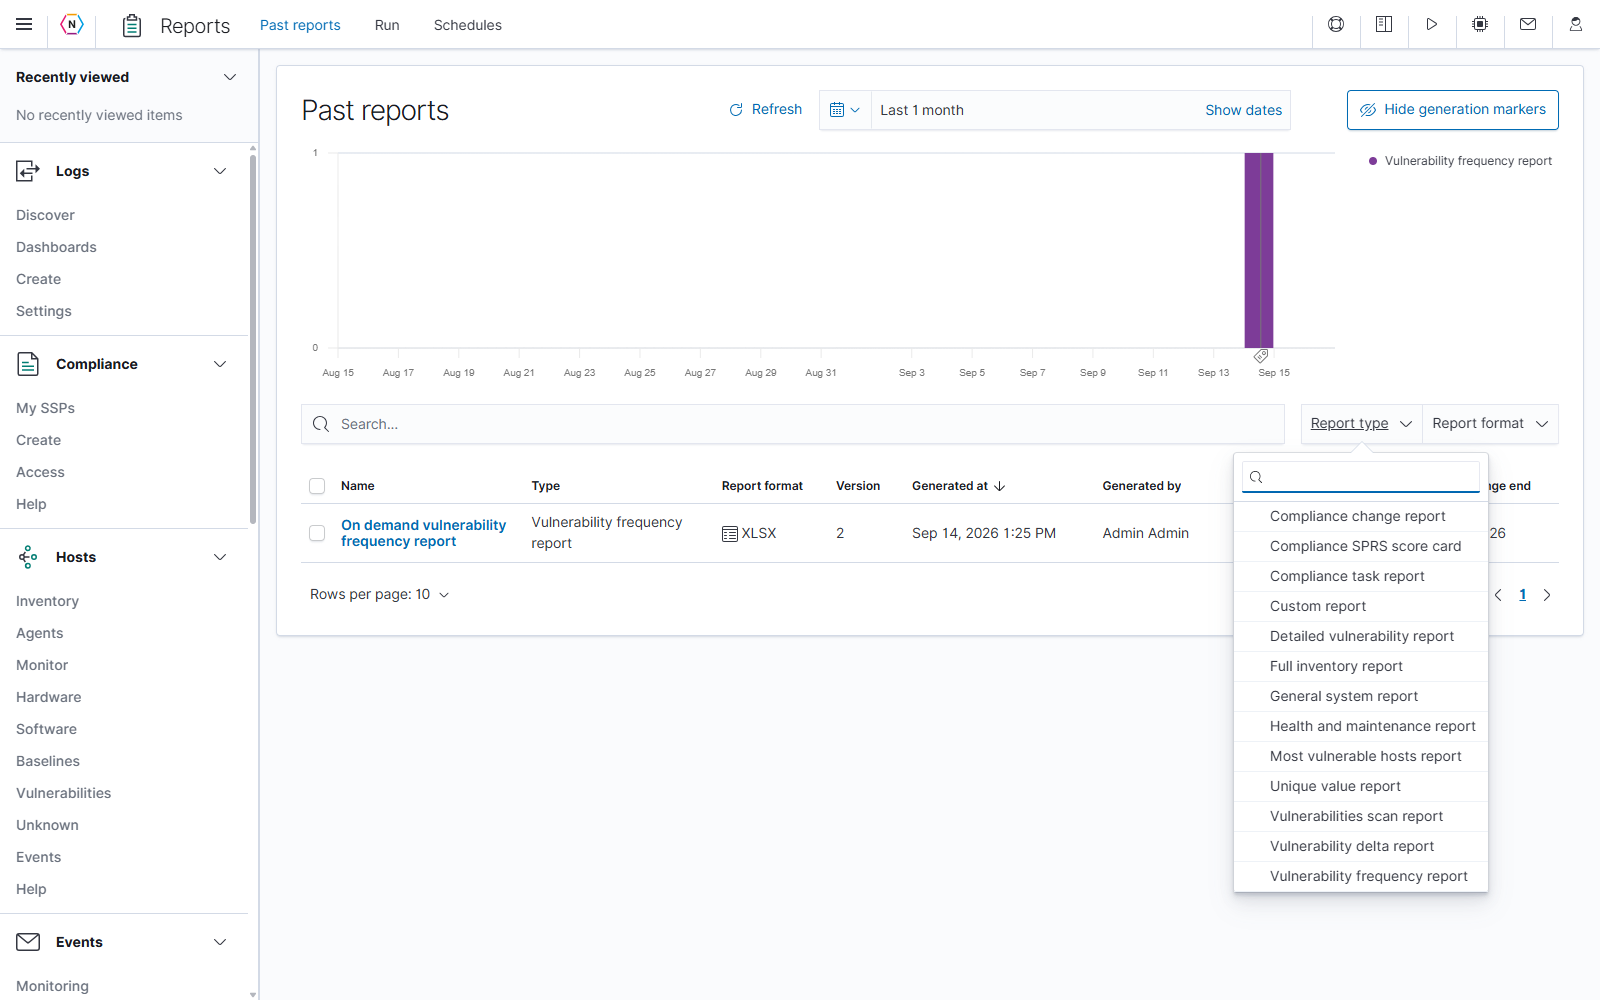Click the play icon in top bar

[x=1432, y=24]
